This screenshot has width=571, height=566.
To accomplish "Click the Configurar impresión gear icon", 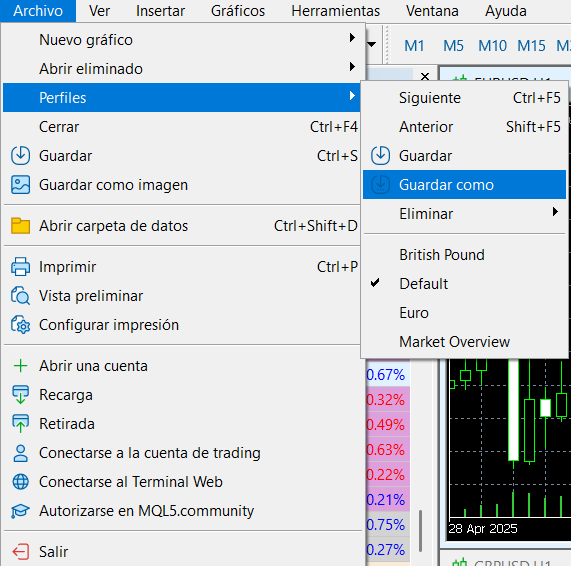I will 20,325.
